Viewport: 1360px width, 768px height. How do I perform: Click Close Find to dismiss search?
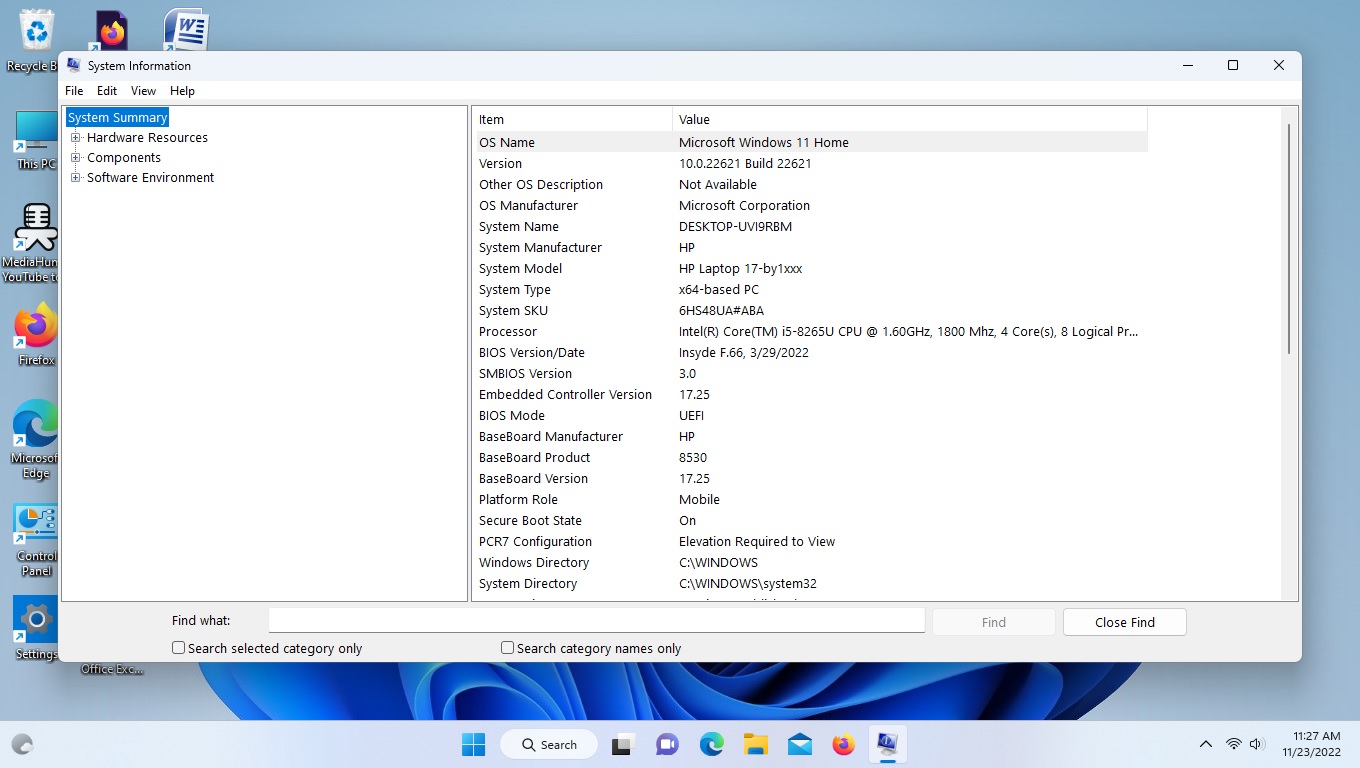coord(1124,621)
